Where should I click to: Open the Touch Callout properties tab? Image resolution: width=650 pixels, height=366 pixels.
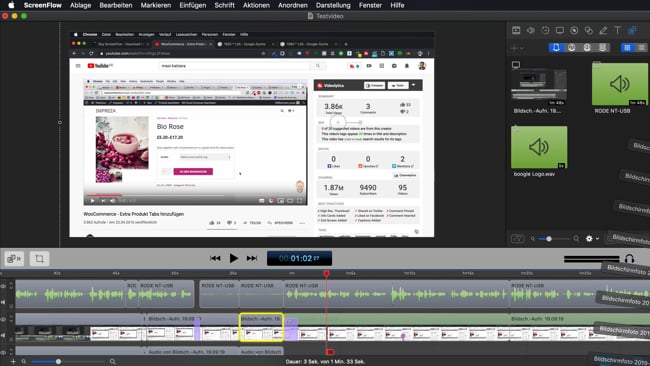point(589,30)
